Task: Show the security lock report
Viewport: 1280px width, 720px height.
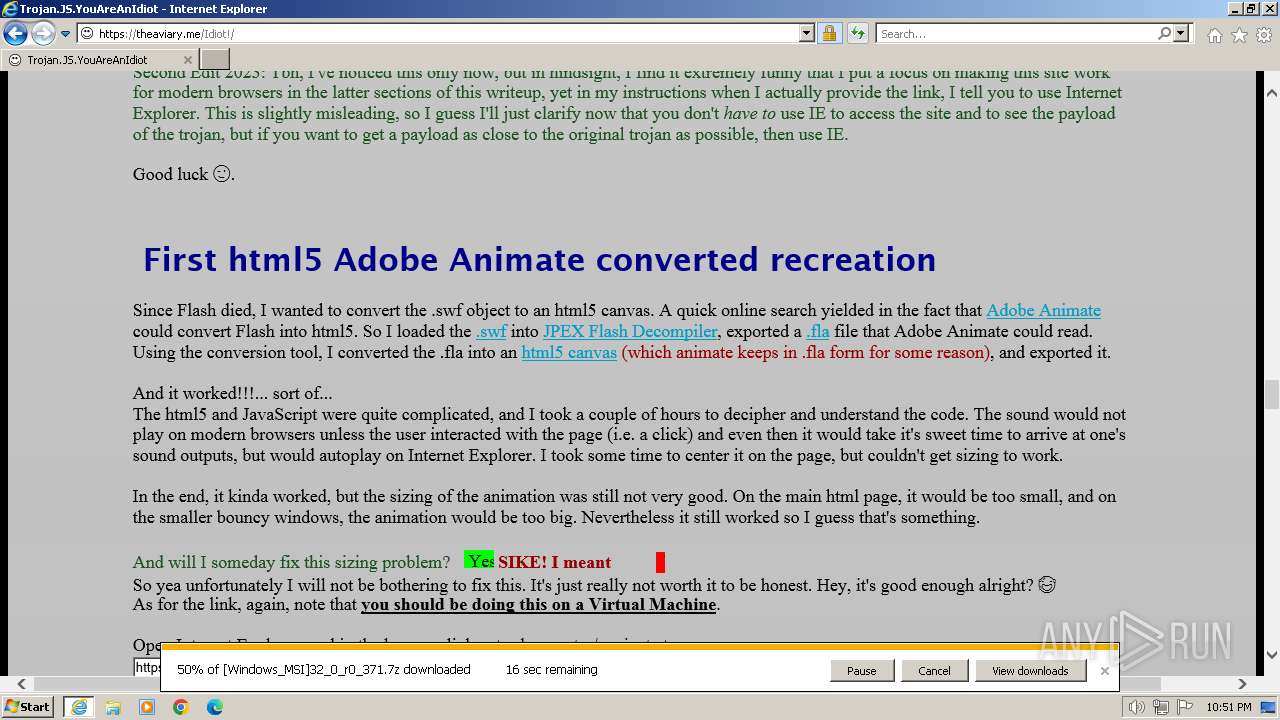Action: [829, 33]
